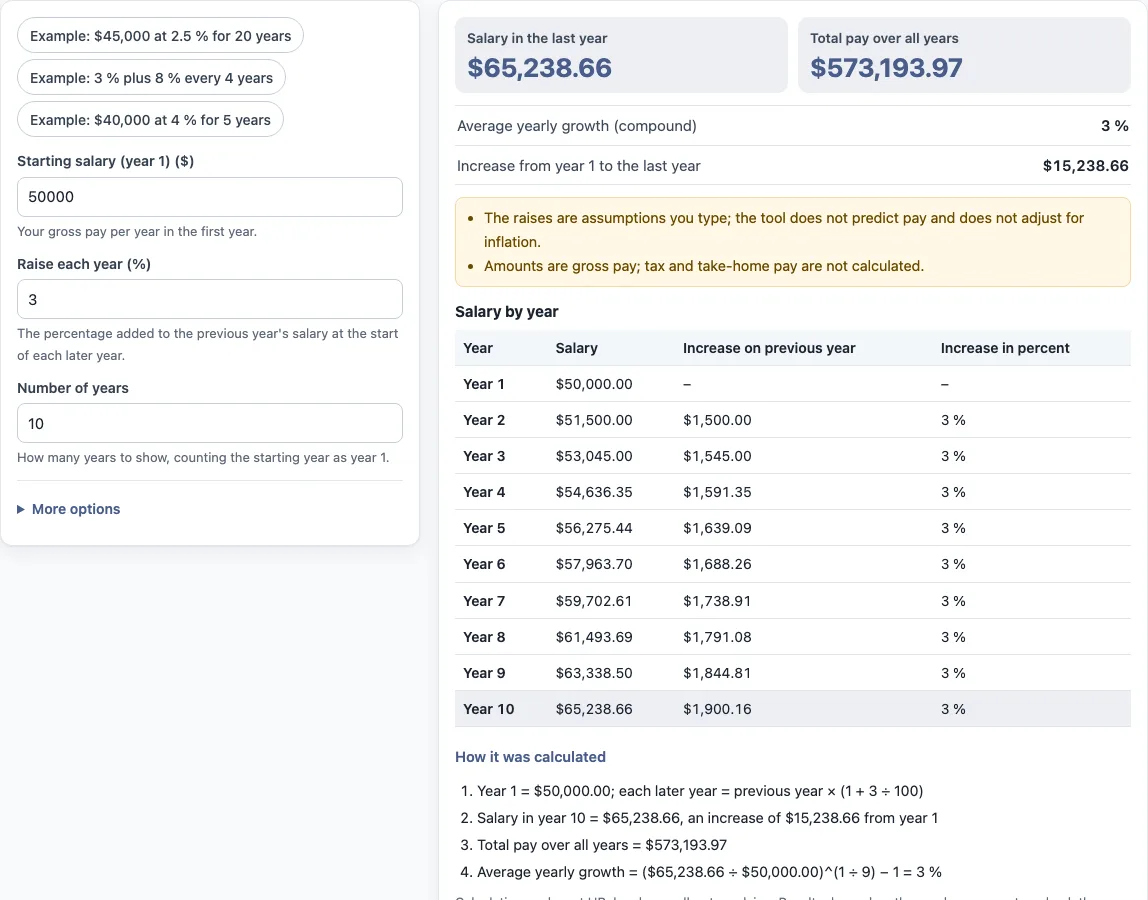Select Year 2 increase $1,500.00
Screen dimensions: 1148x900
tap(717, 420)
